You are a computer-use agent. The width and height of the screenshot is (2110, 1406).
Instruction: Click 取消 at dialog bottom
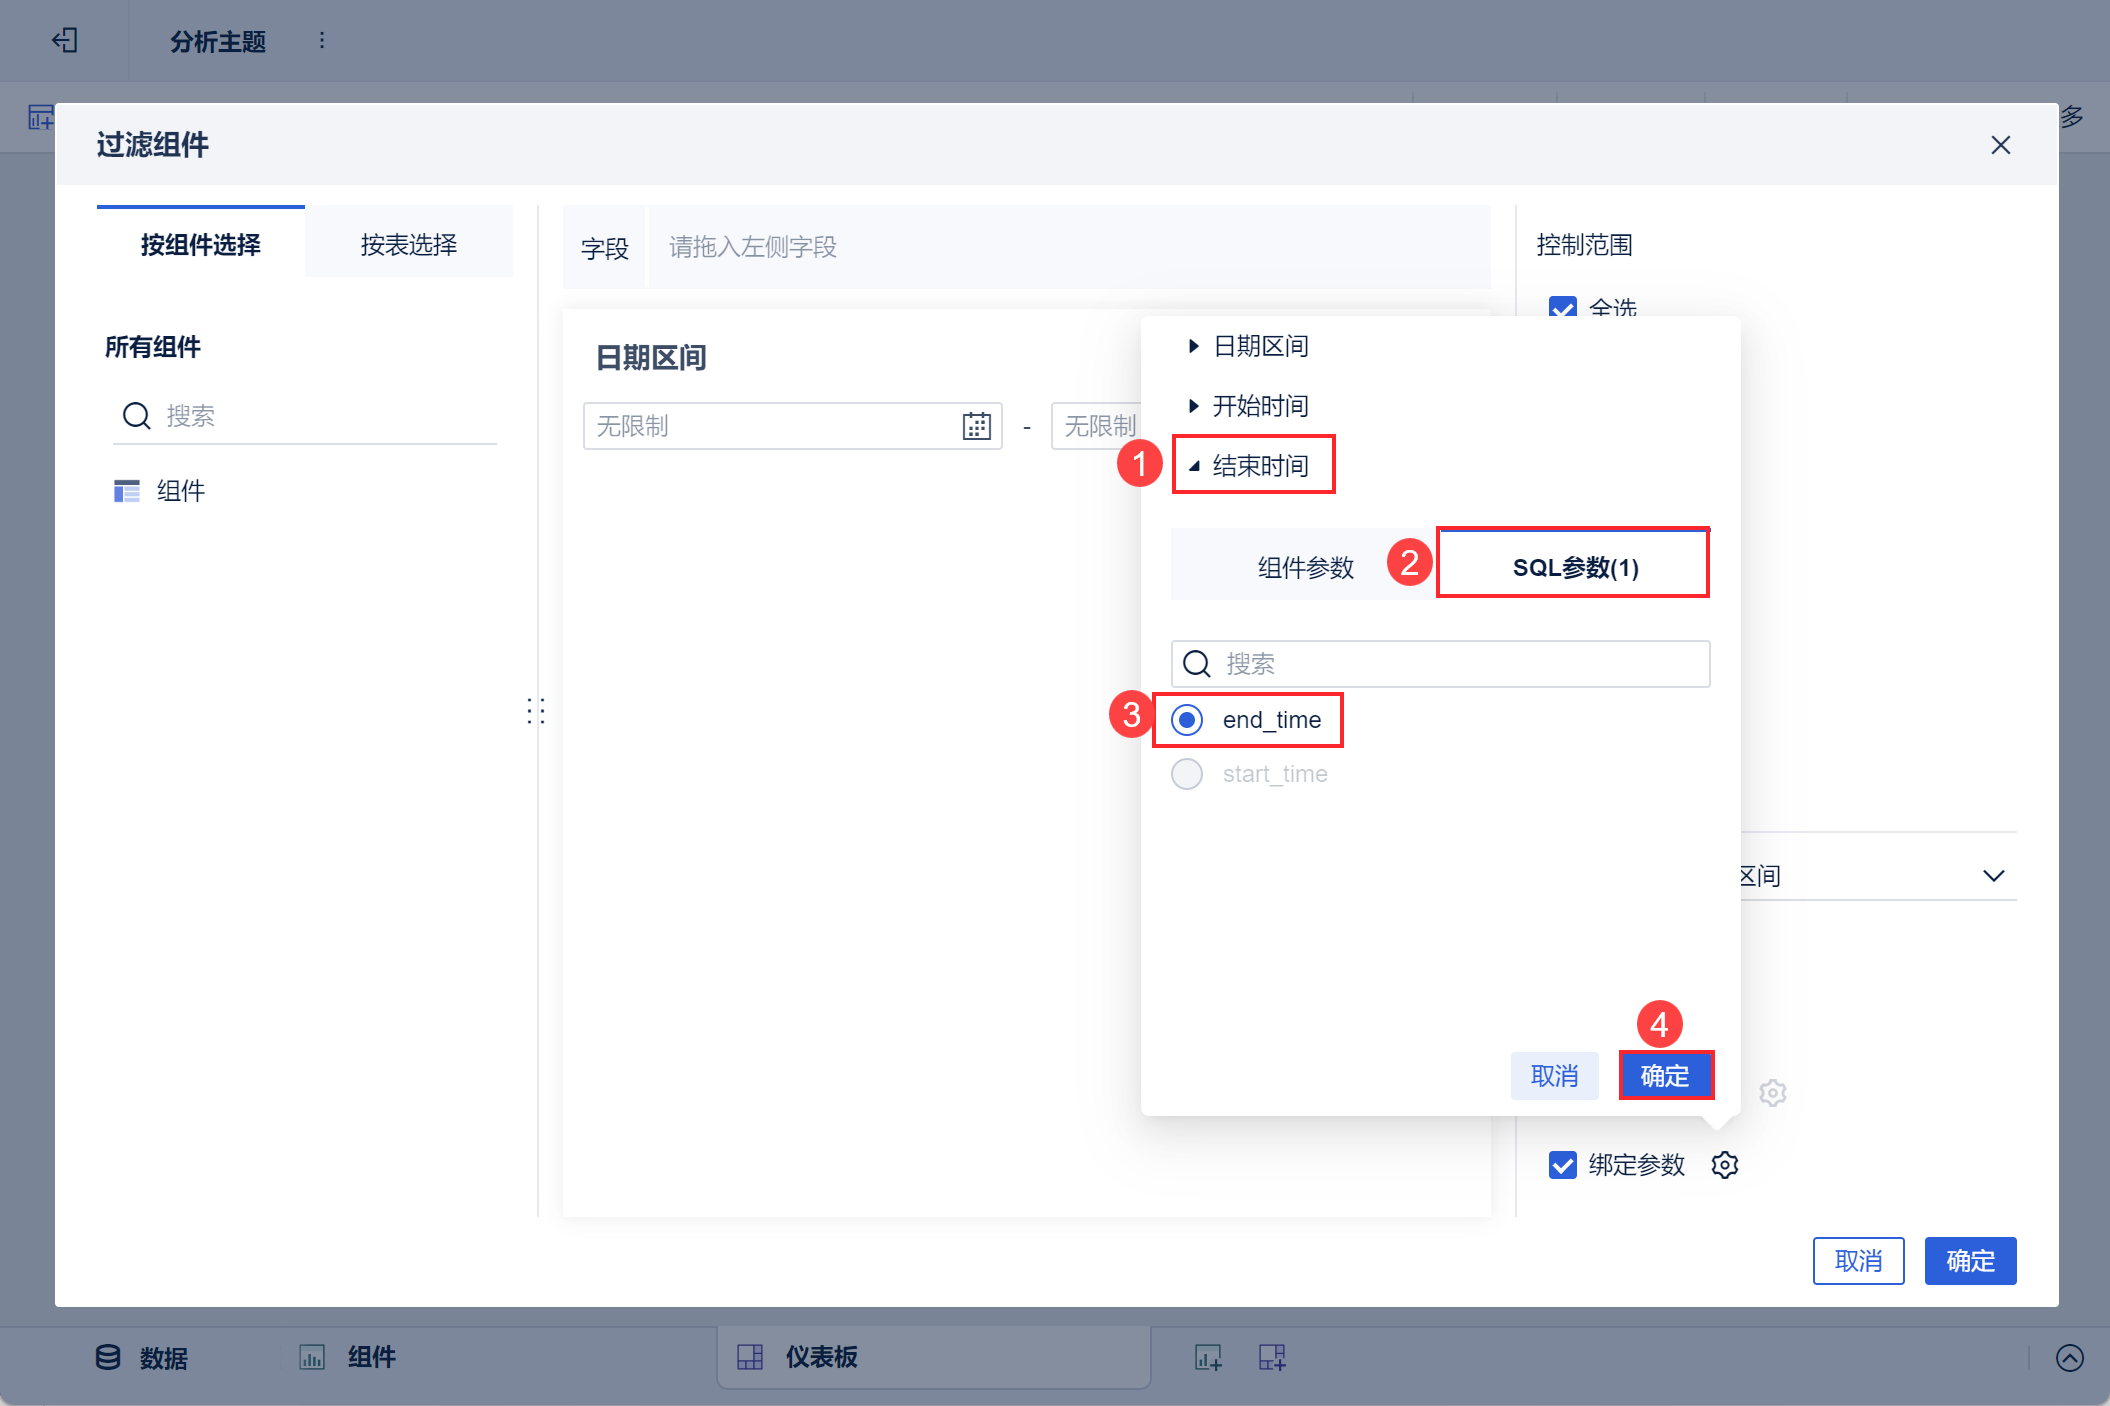pos(1857,1261)
